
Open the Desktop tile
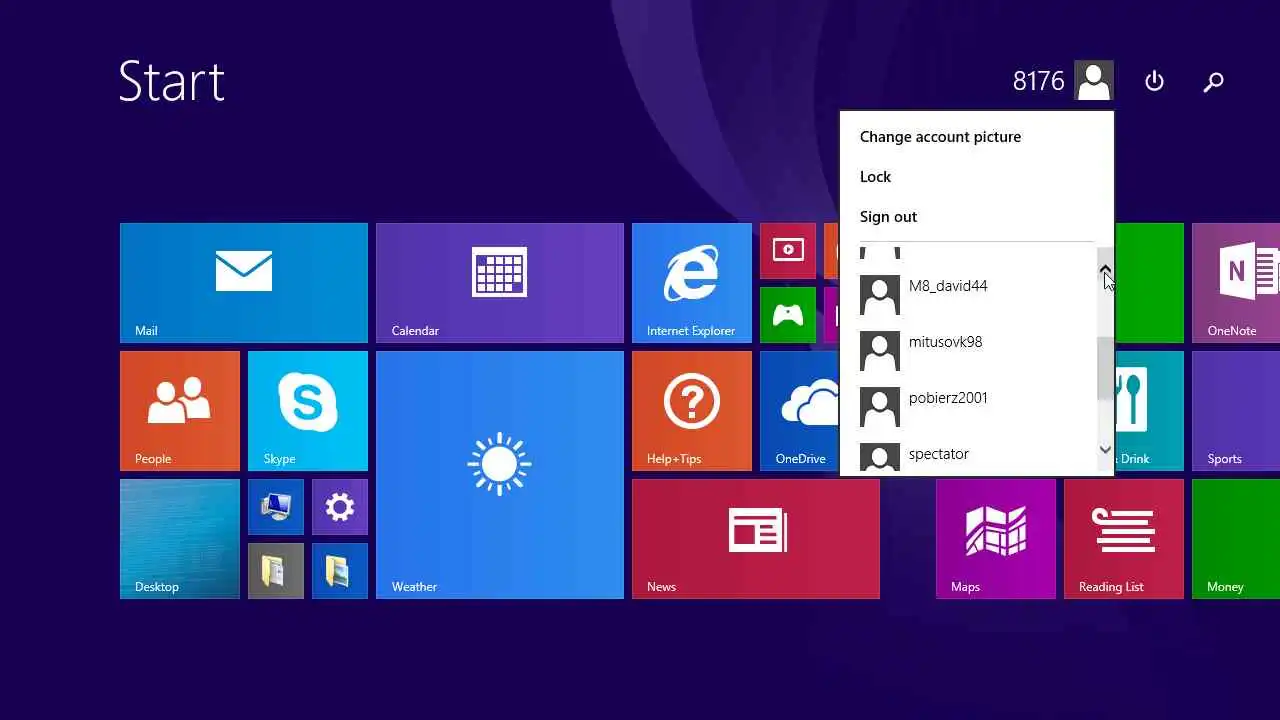tap(180, 539)
